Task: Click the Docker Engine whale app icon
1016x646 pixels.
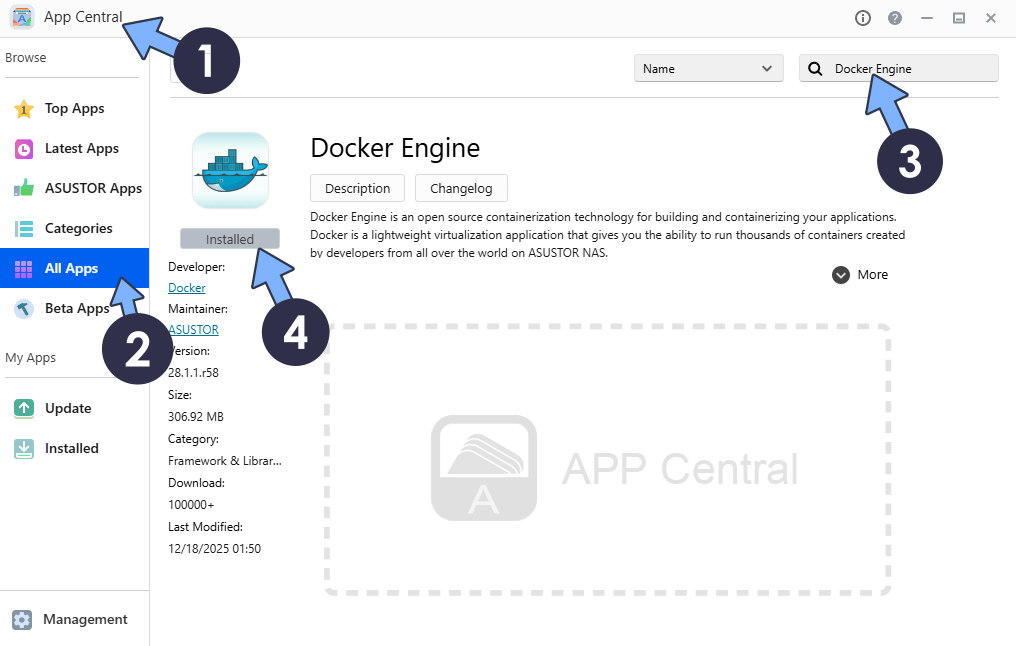Action: click(x=230, y=170)
